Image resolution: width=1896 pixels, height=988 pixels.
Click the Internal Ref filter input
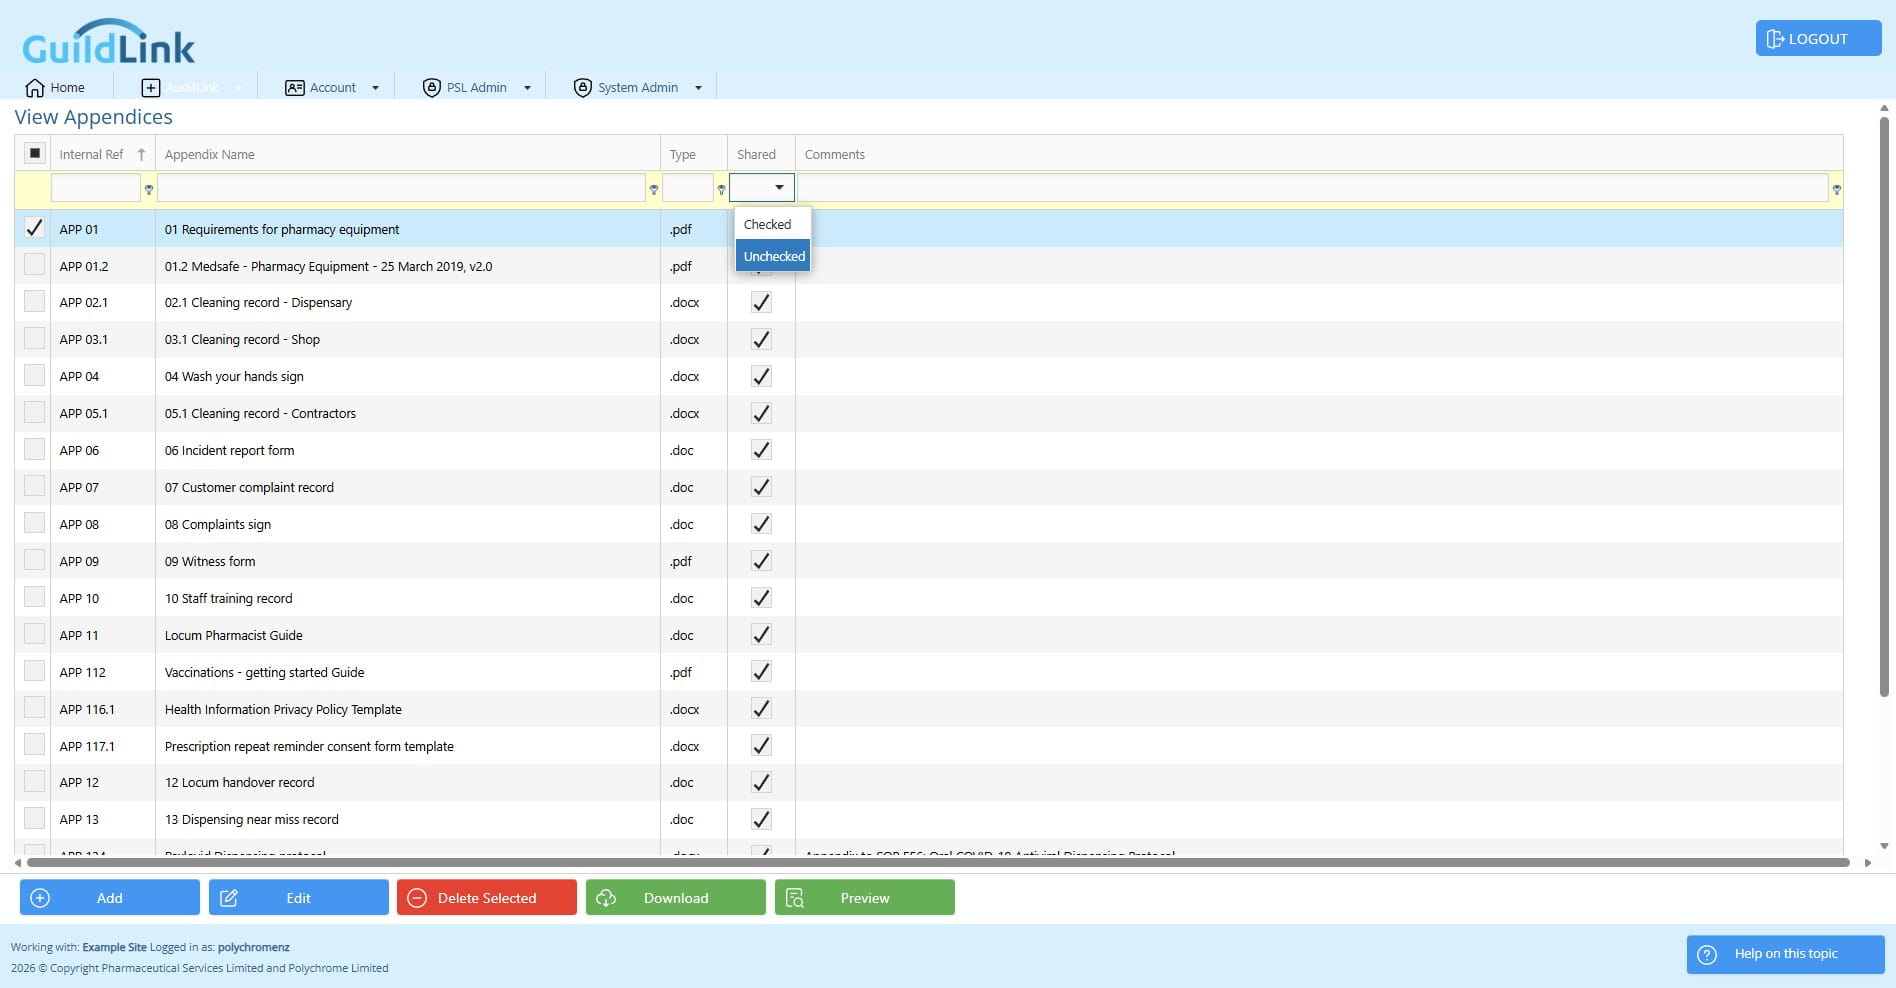96,188
